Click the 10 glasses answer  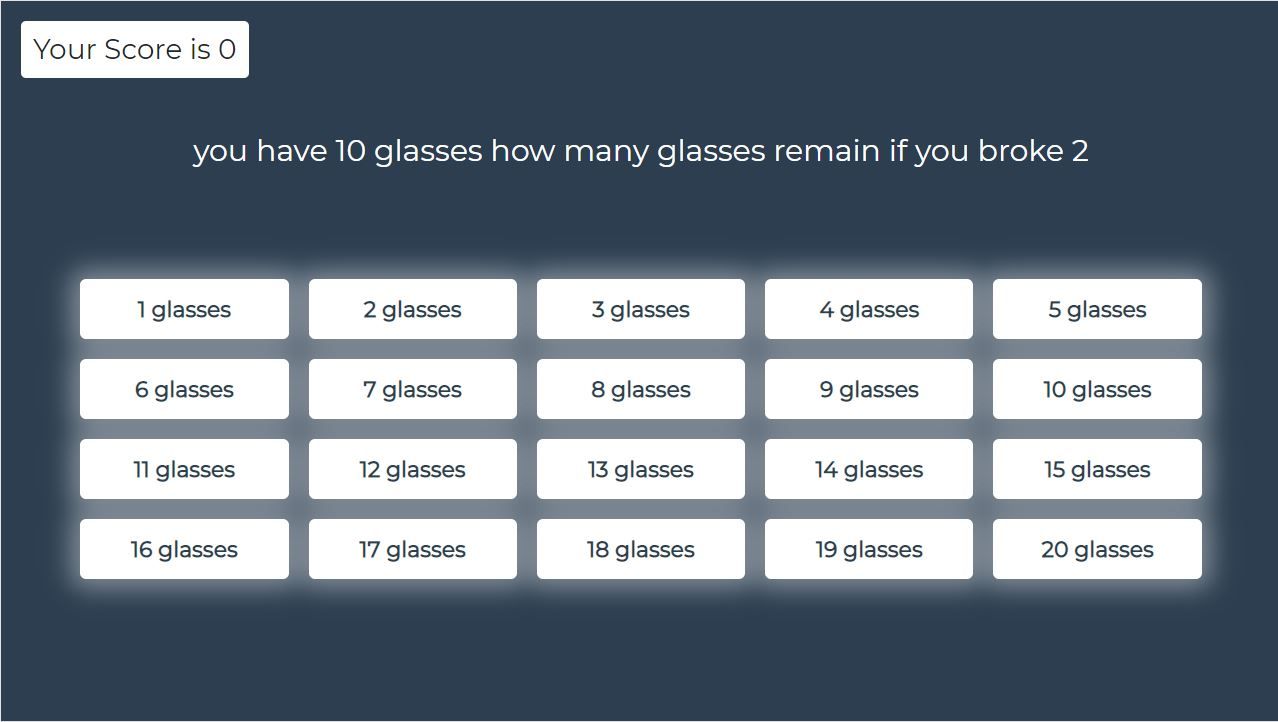click(x=1097, y=389)
